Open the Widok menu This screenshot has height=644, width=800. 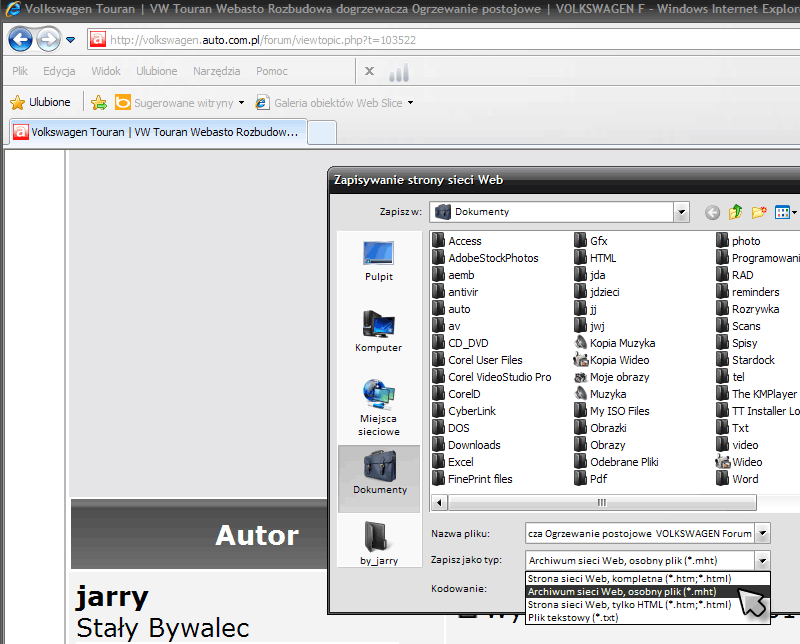[x=106, y=71]
